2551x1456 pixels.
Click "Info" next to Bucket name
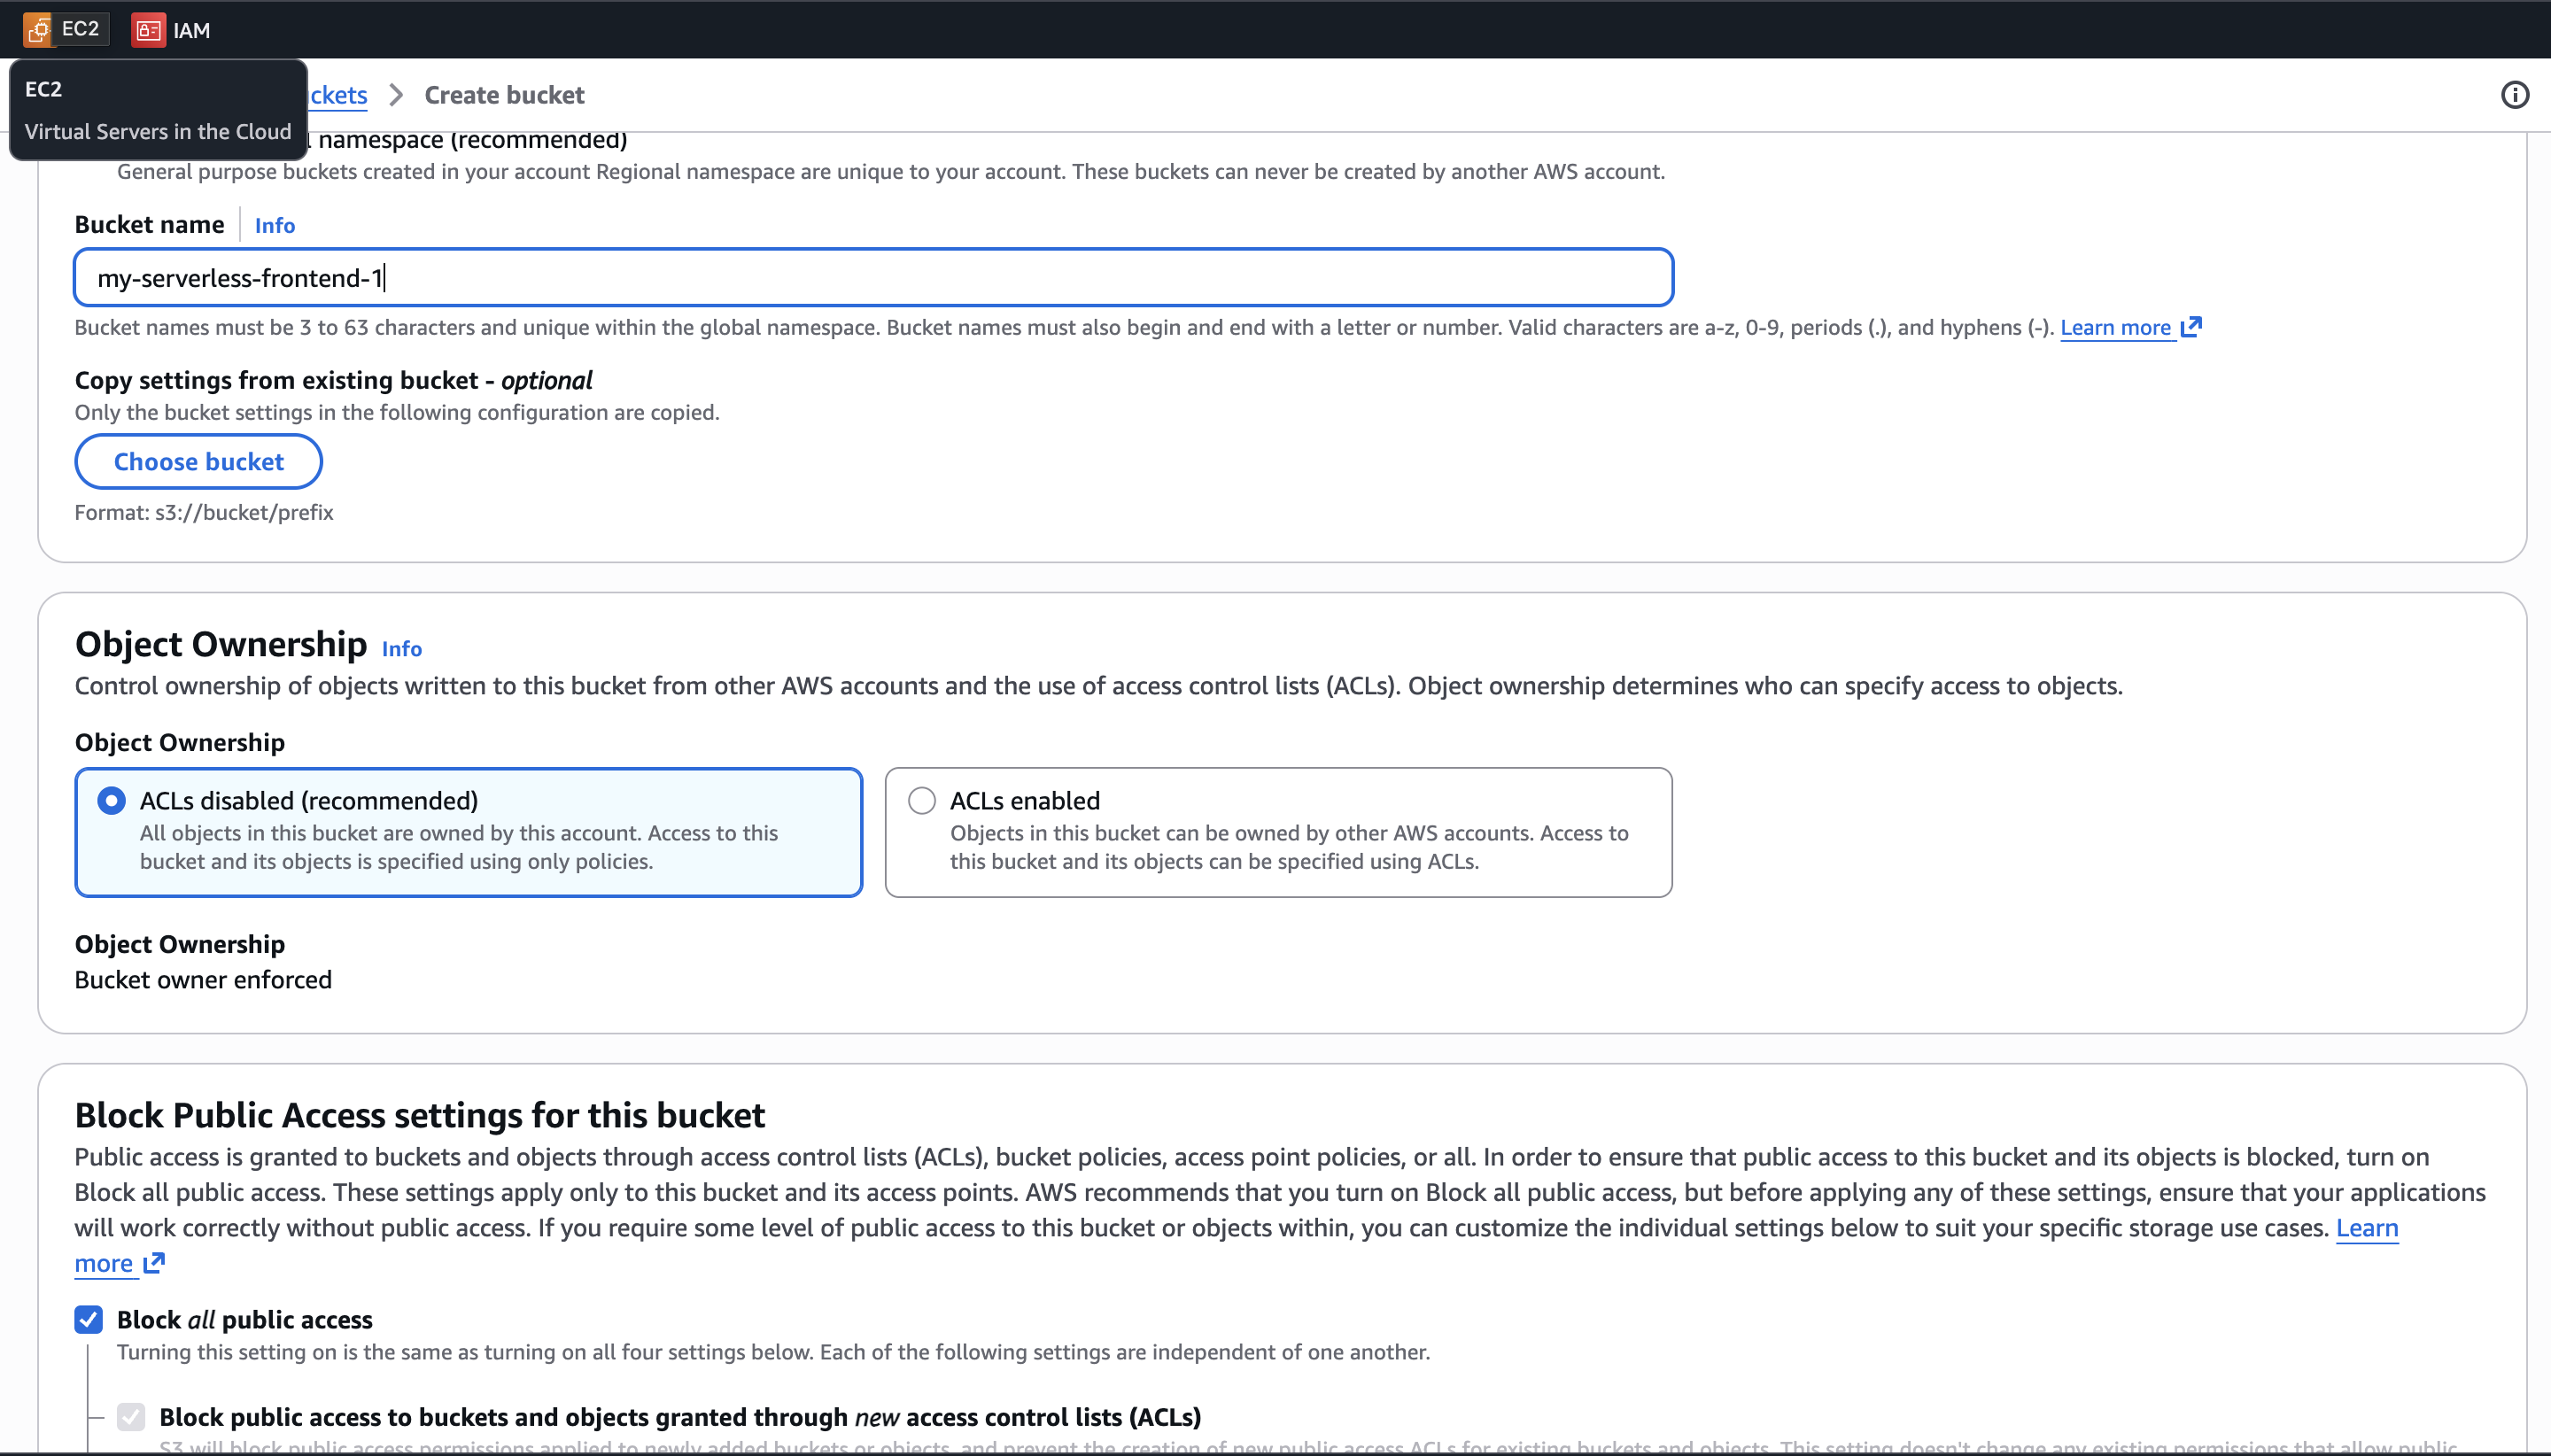point(274,224)
